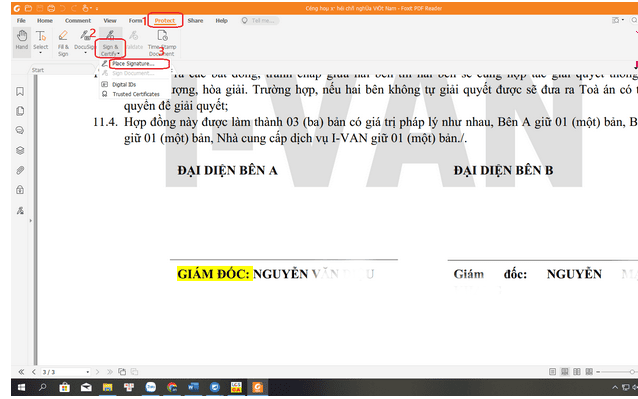Open the Sign & Certify dropdown
Screen dimensions: 638x399
coord(110,43)
